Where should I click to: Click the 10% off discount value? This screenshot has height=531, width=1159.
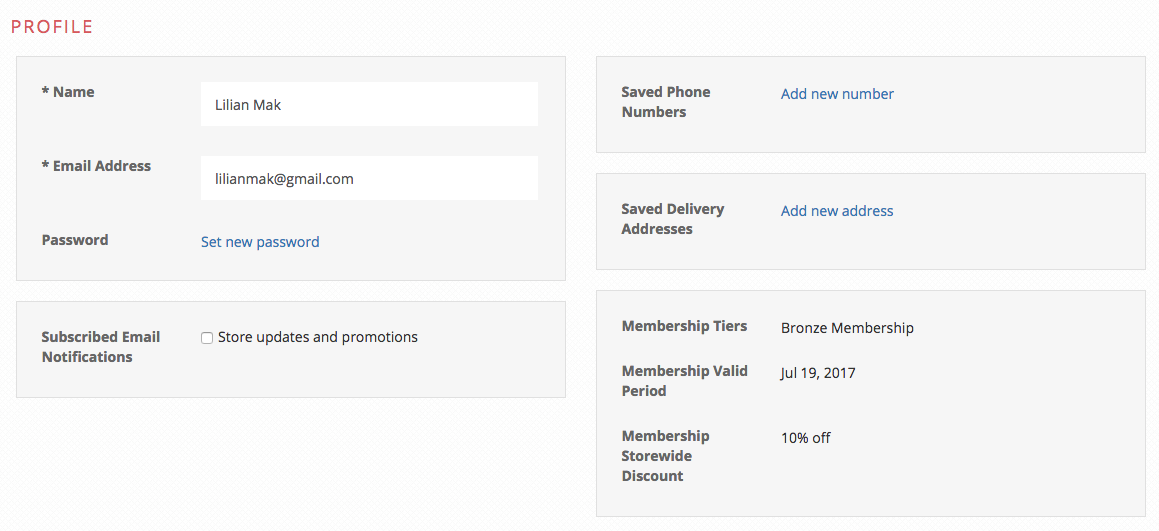(x=806, y=438)
